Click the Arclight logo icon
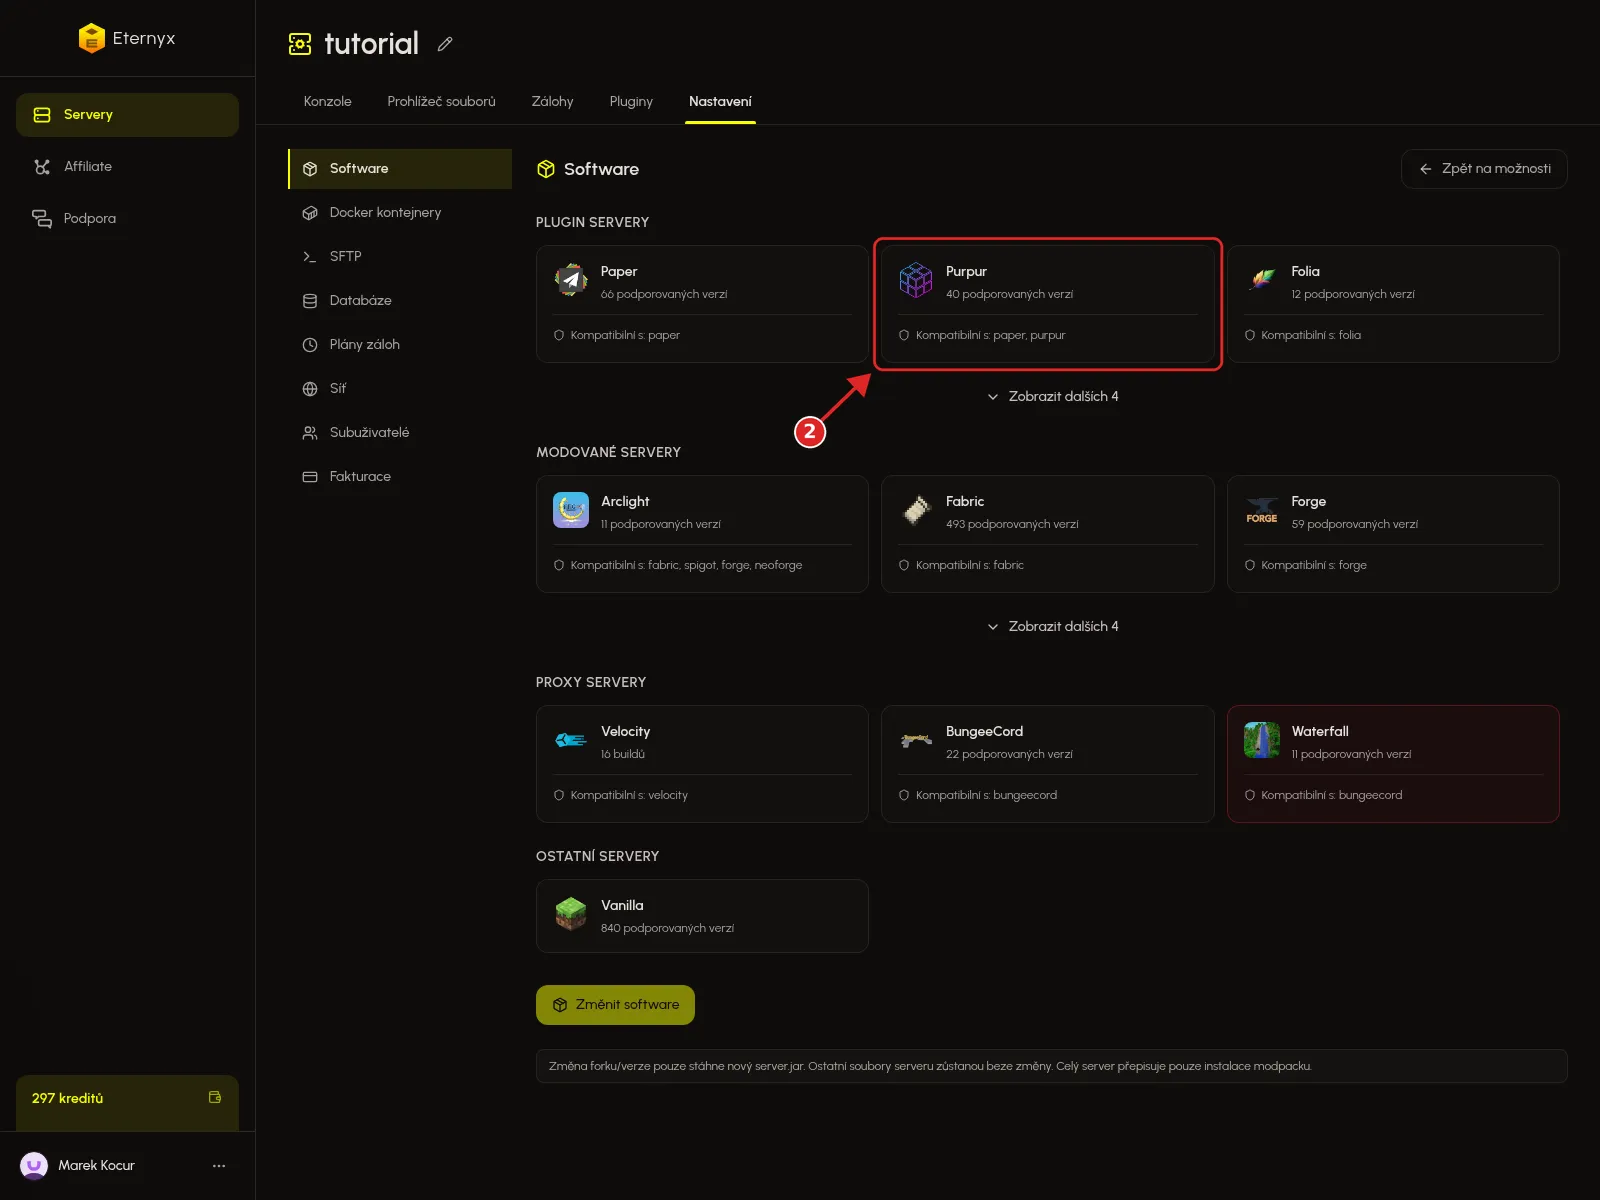Image resolution: width=1600 pixels, height=1200 pixels. coord(571,510)
